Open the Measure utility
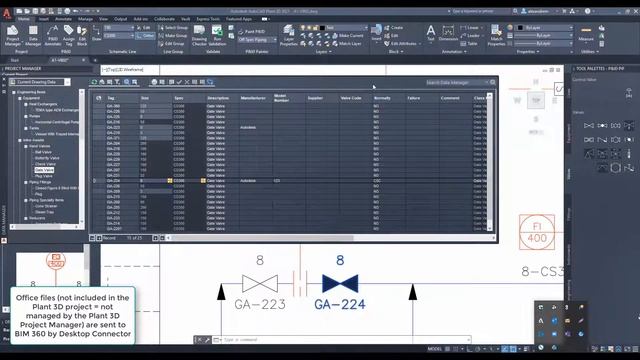The image size is (640, 360). coord(586,33)
